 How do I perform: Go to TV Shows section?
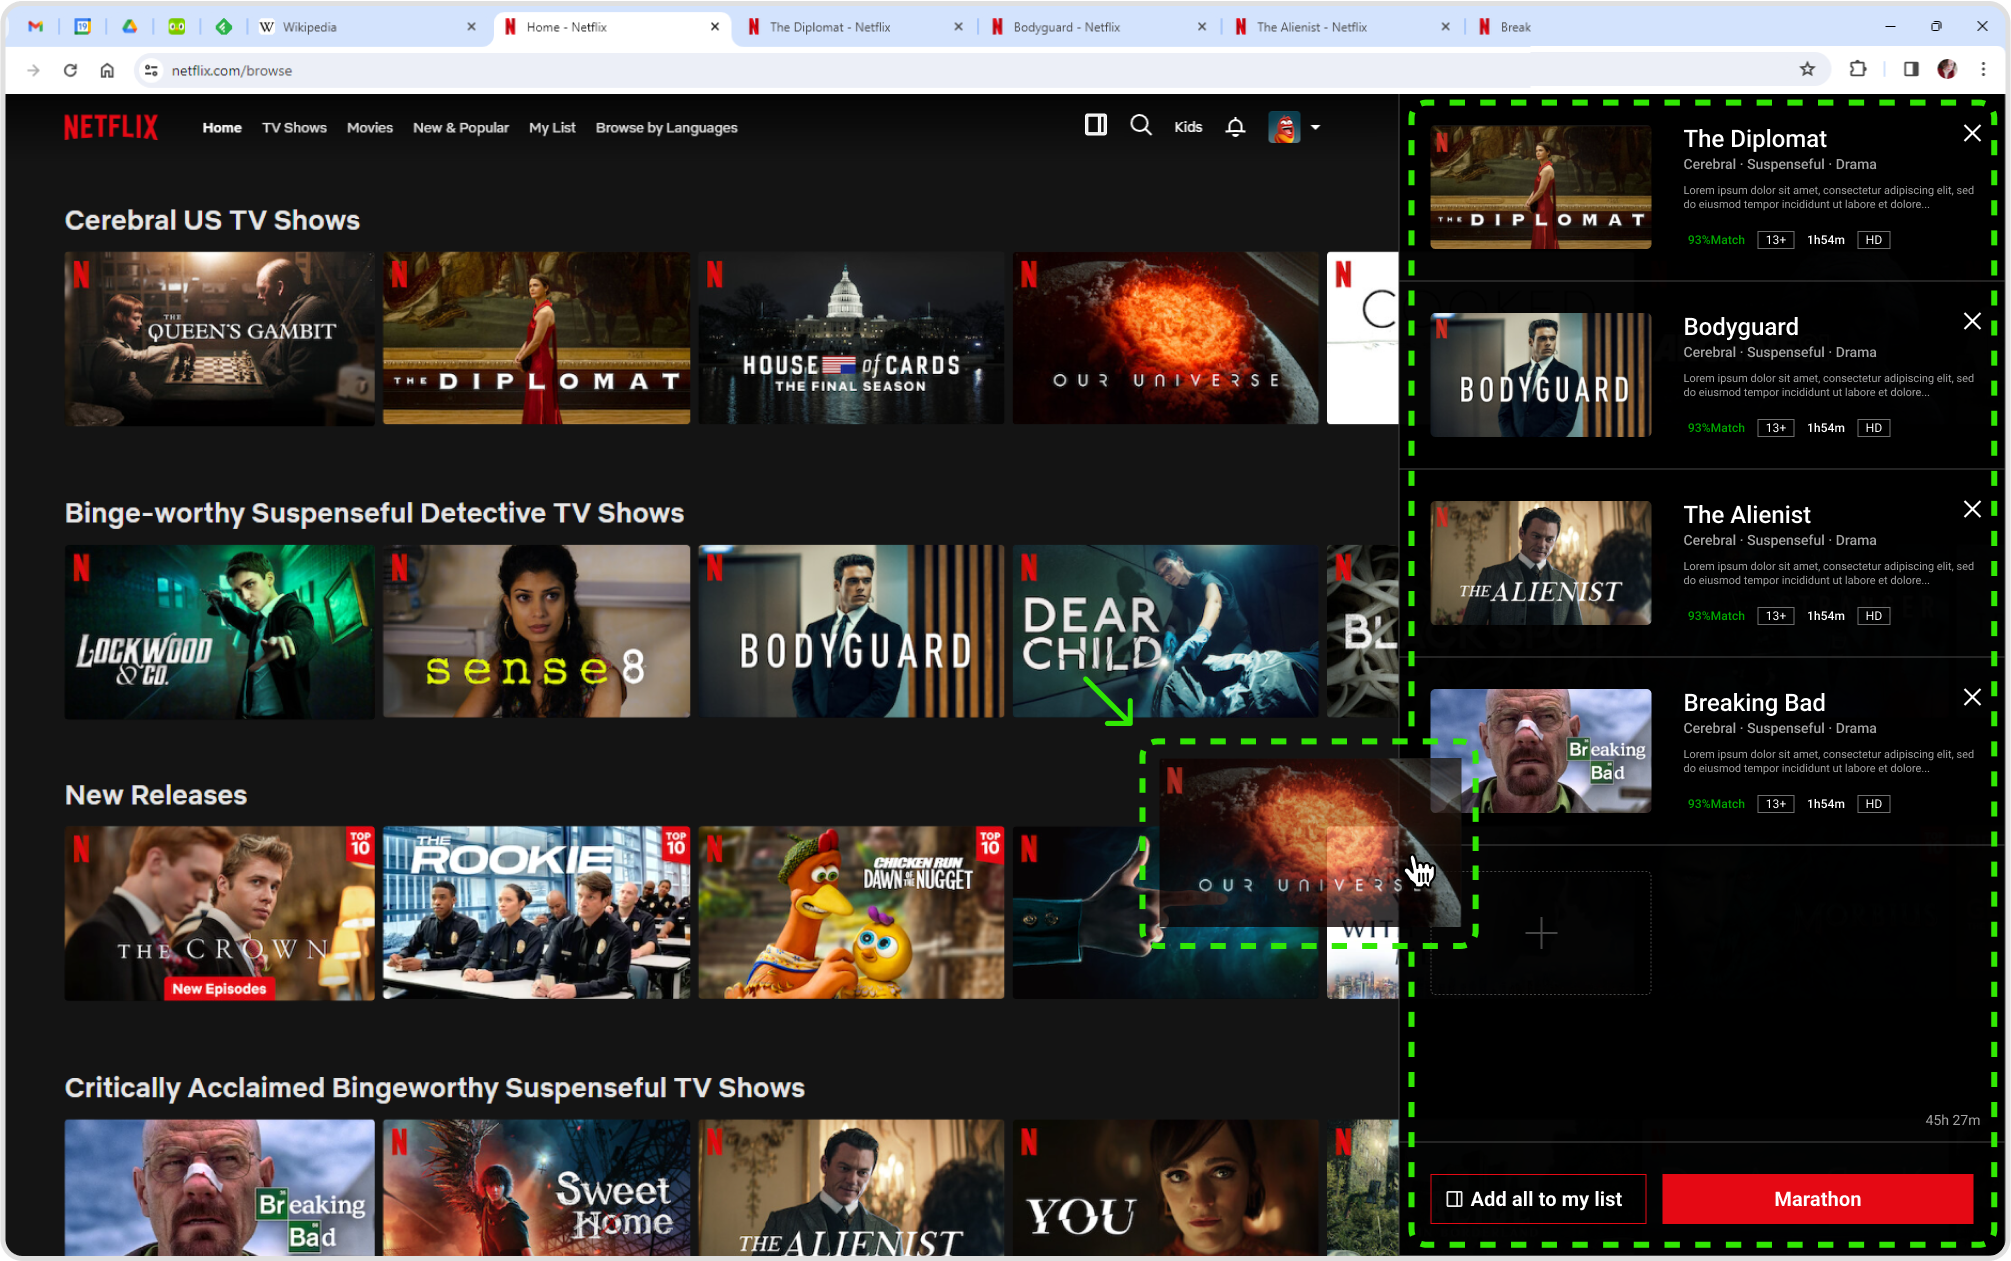click(x=294, y=128)
